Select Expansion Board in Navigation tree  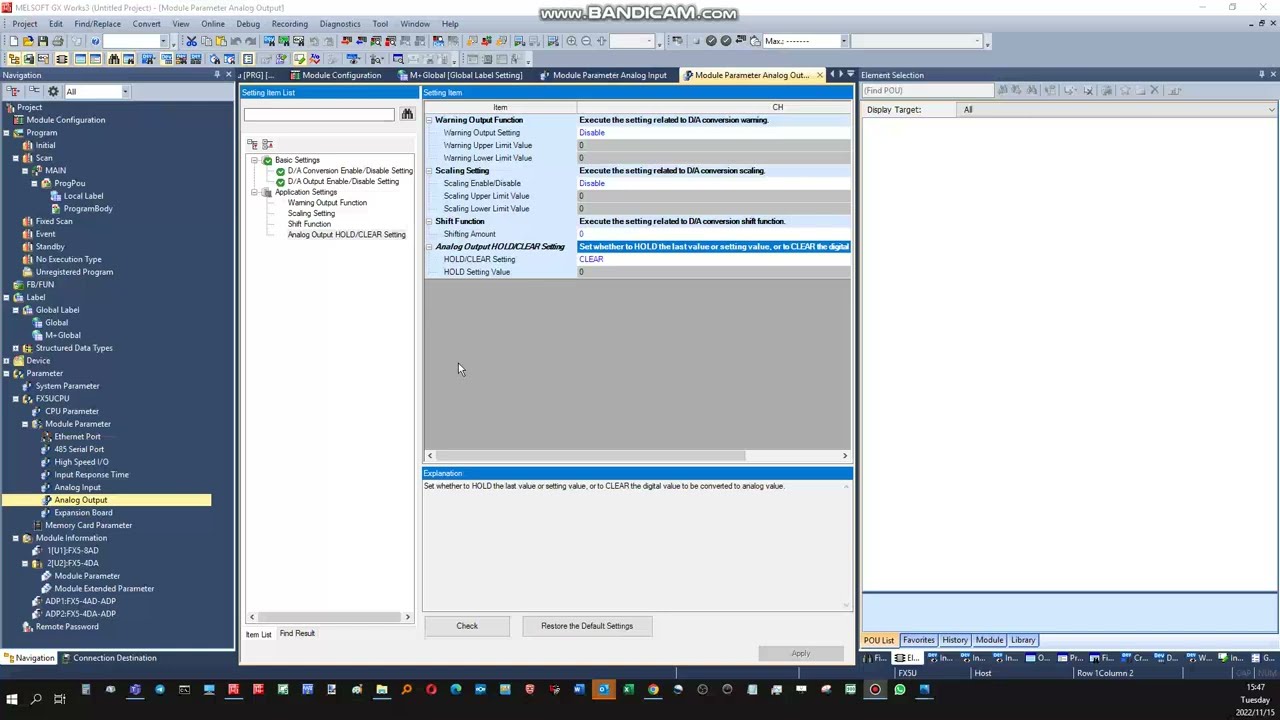[83, 513]
